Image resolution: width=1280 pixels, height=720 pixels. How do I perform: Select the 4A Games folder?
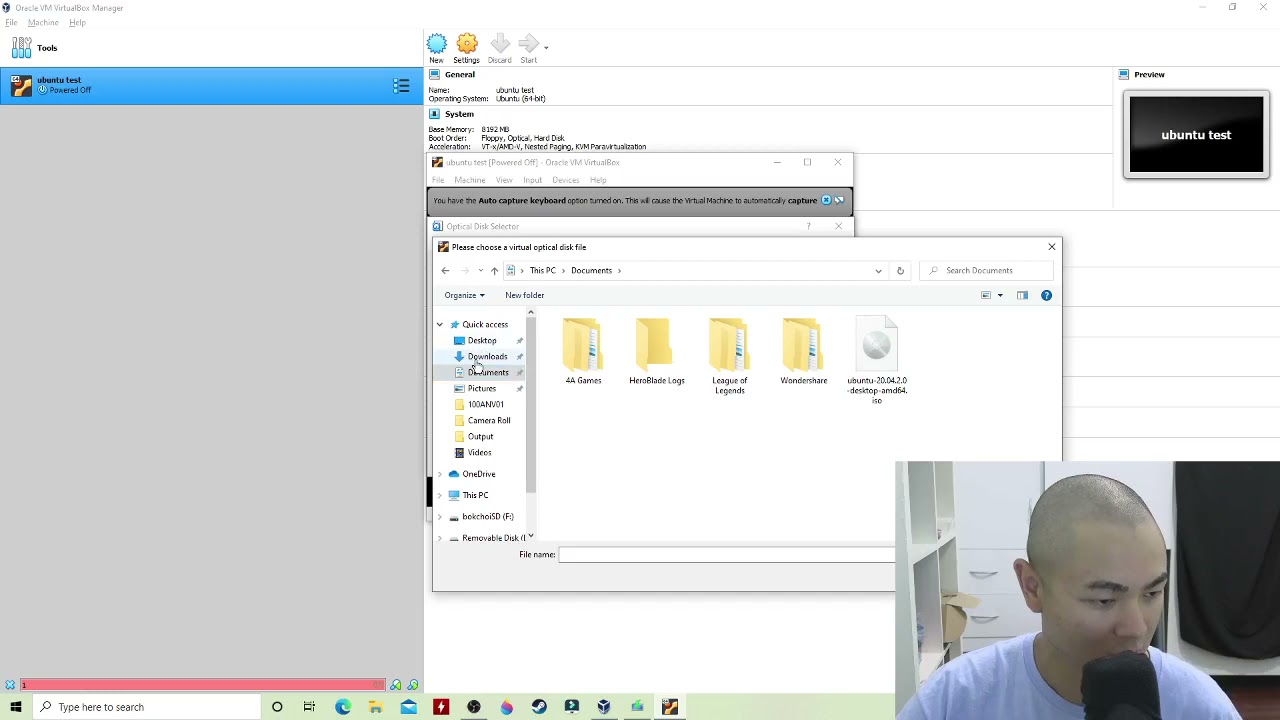click(x=583, y=352)
